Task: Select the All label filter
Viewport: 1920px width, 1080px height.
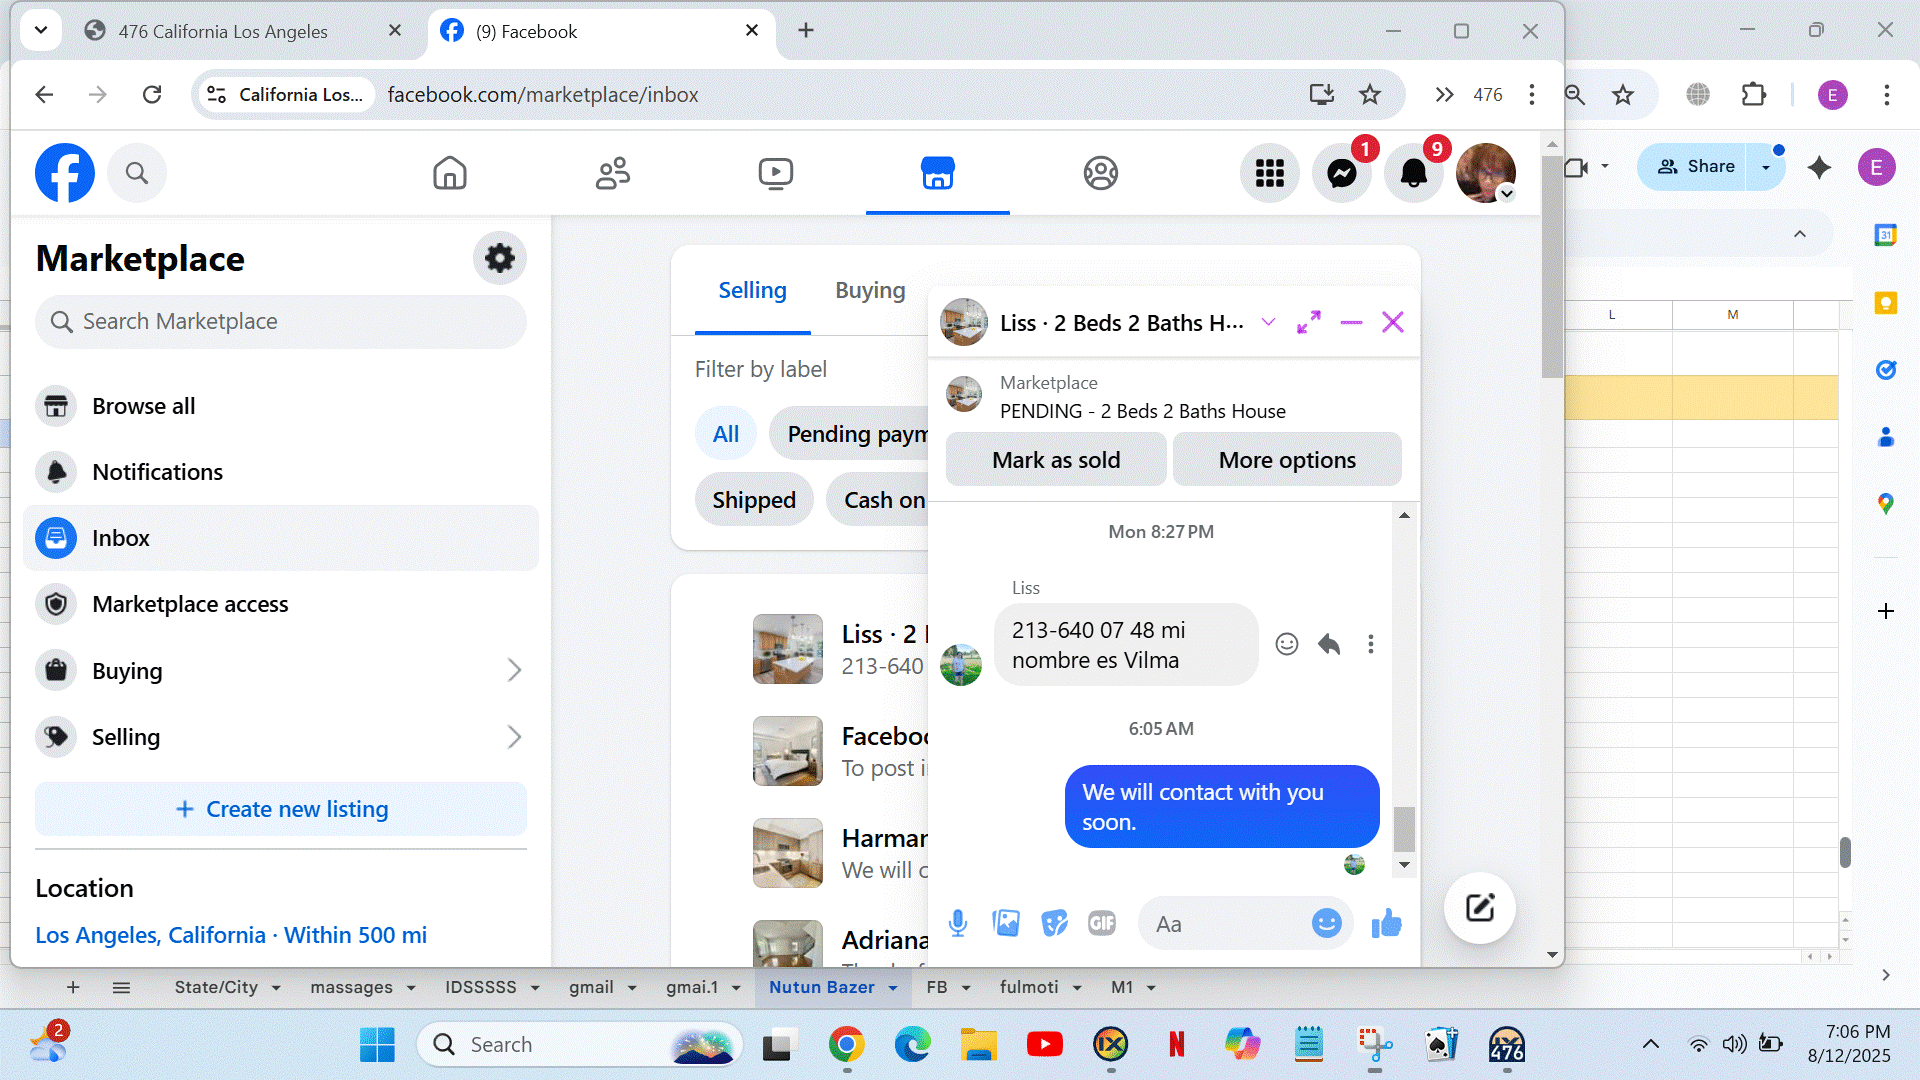Action: coord(725,434)
